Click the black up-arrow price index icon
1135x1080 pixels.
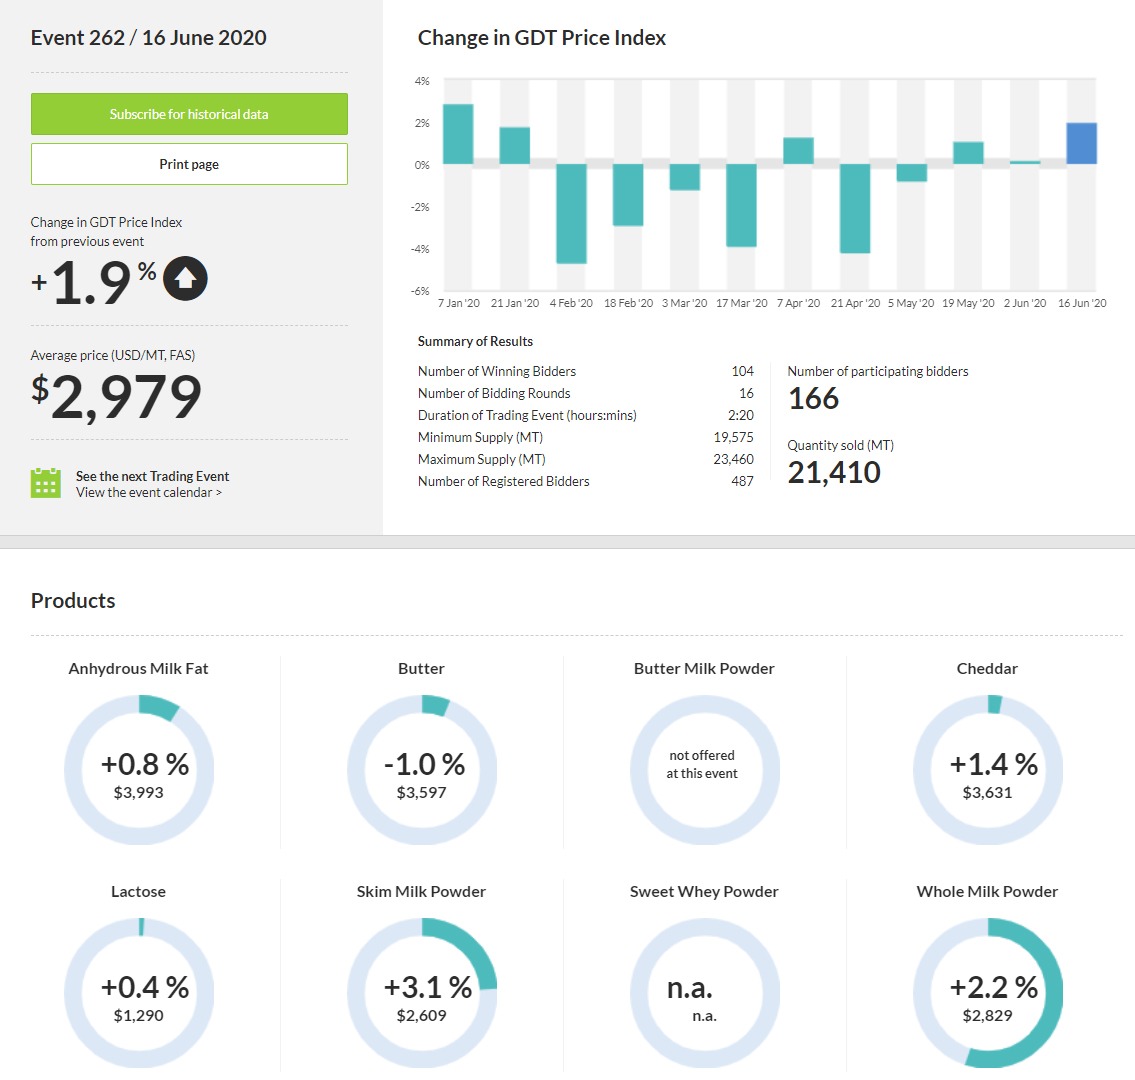pyautogui.click(x=185, y=279)
